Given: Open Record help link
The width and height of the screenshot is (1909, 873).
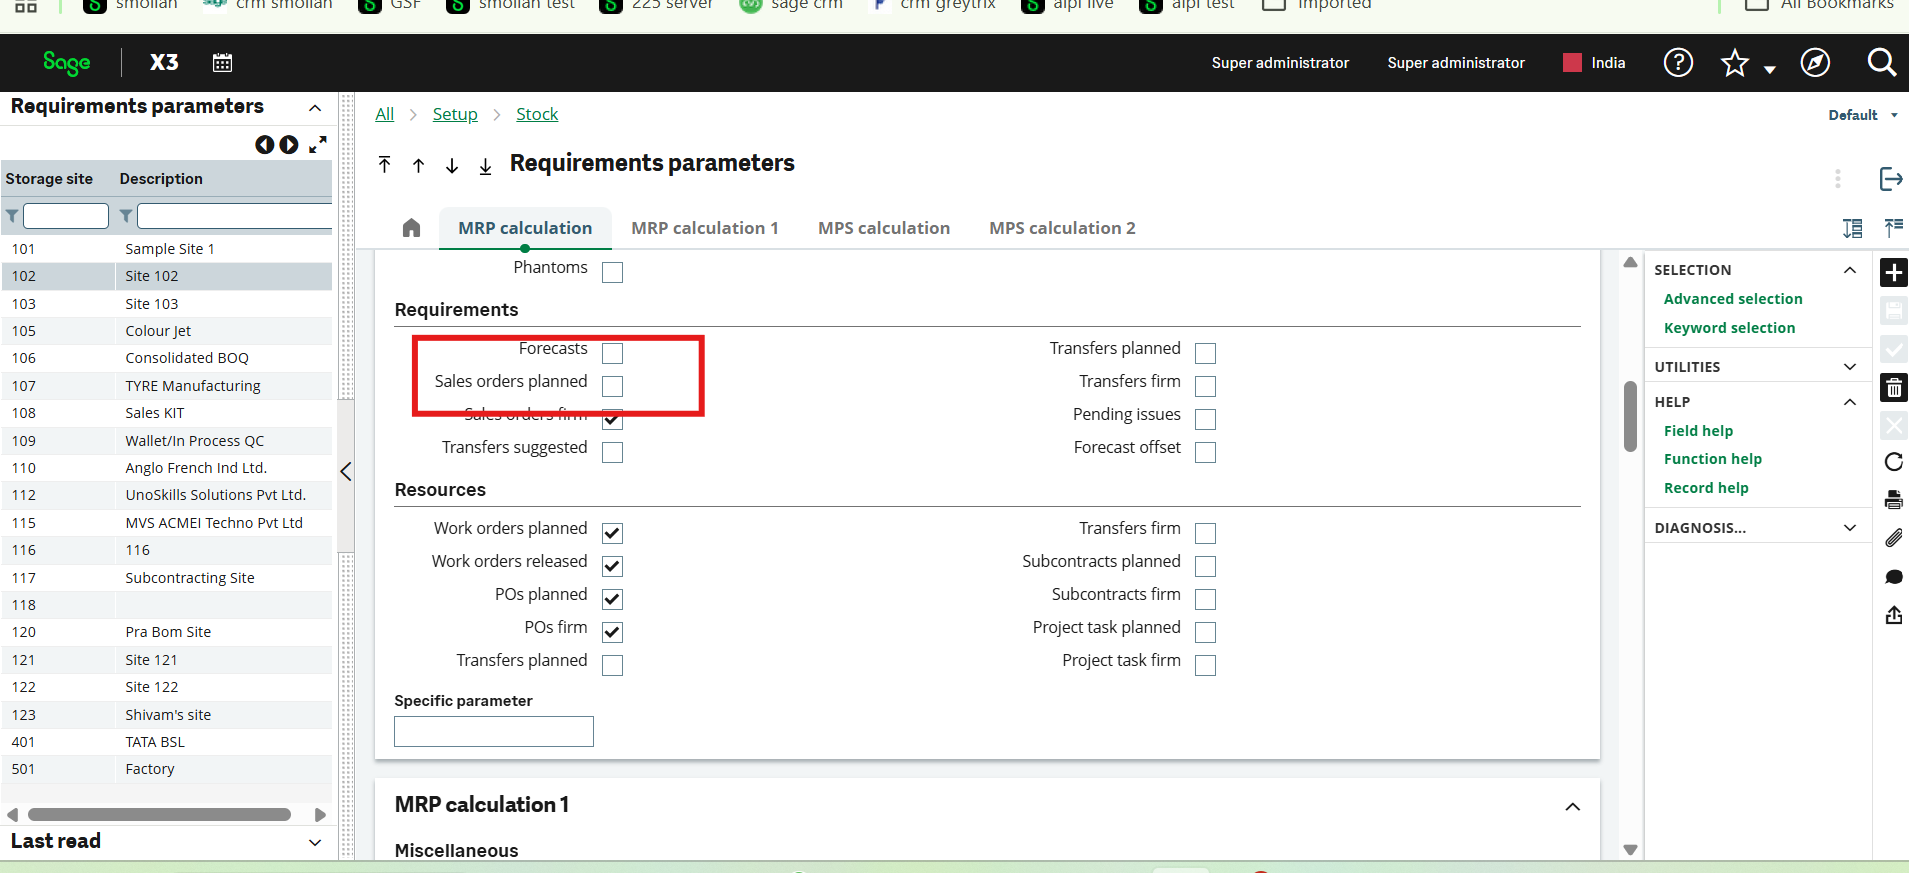Looking at the screenshot, I should (x=1706, y=488).
